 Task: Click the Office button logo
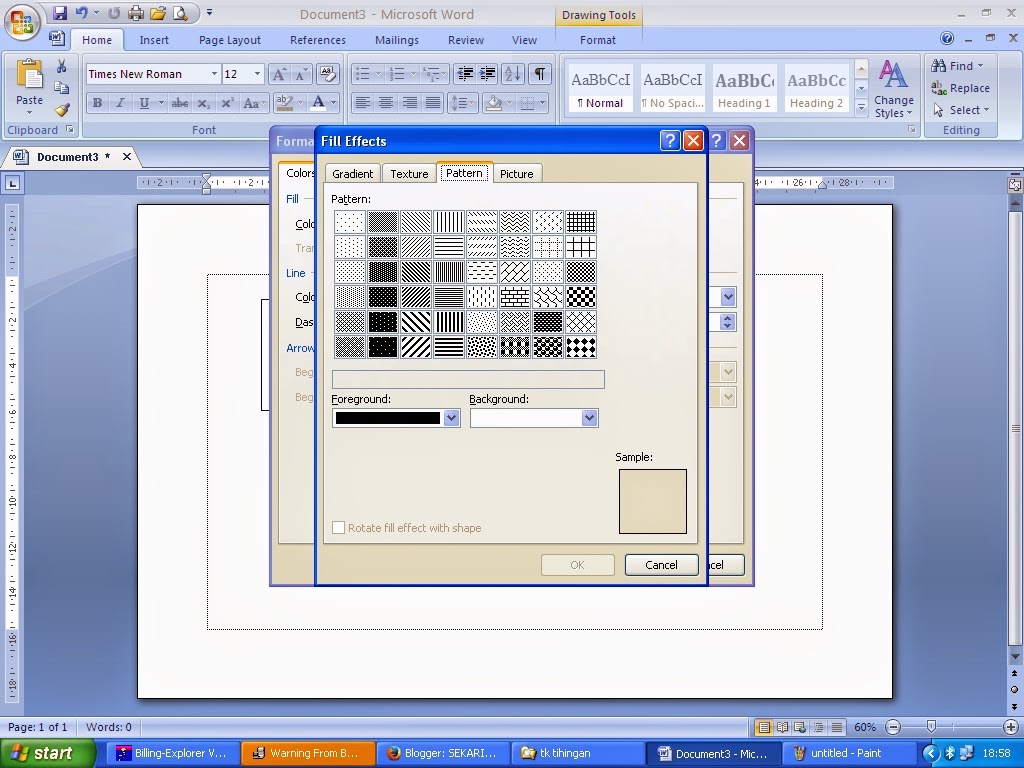[22, 22]
